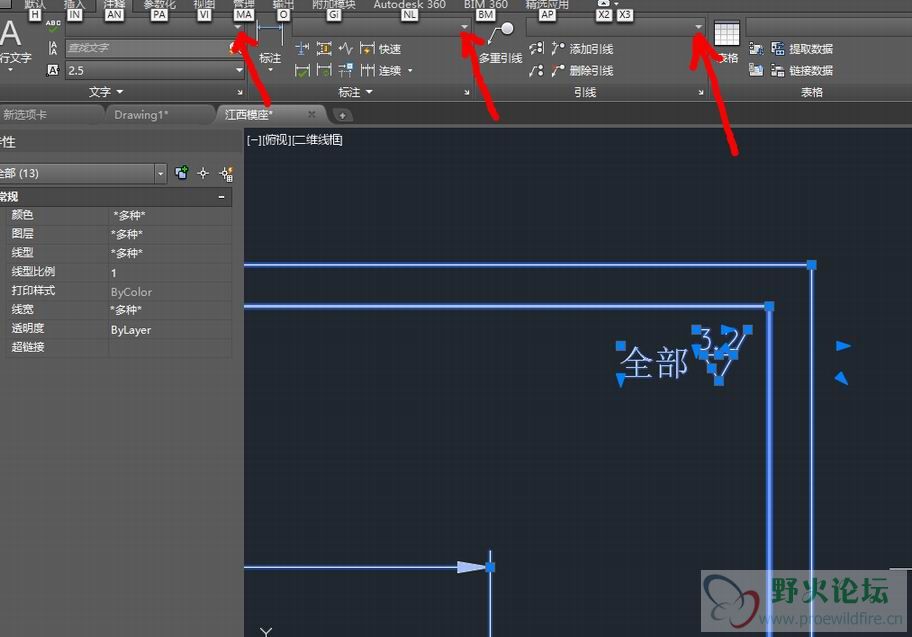The height and width of the screenshot is (637, 912).
Task: Click the yellow dimension space adjust icon
Action: click(x=324, y=48)
